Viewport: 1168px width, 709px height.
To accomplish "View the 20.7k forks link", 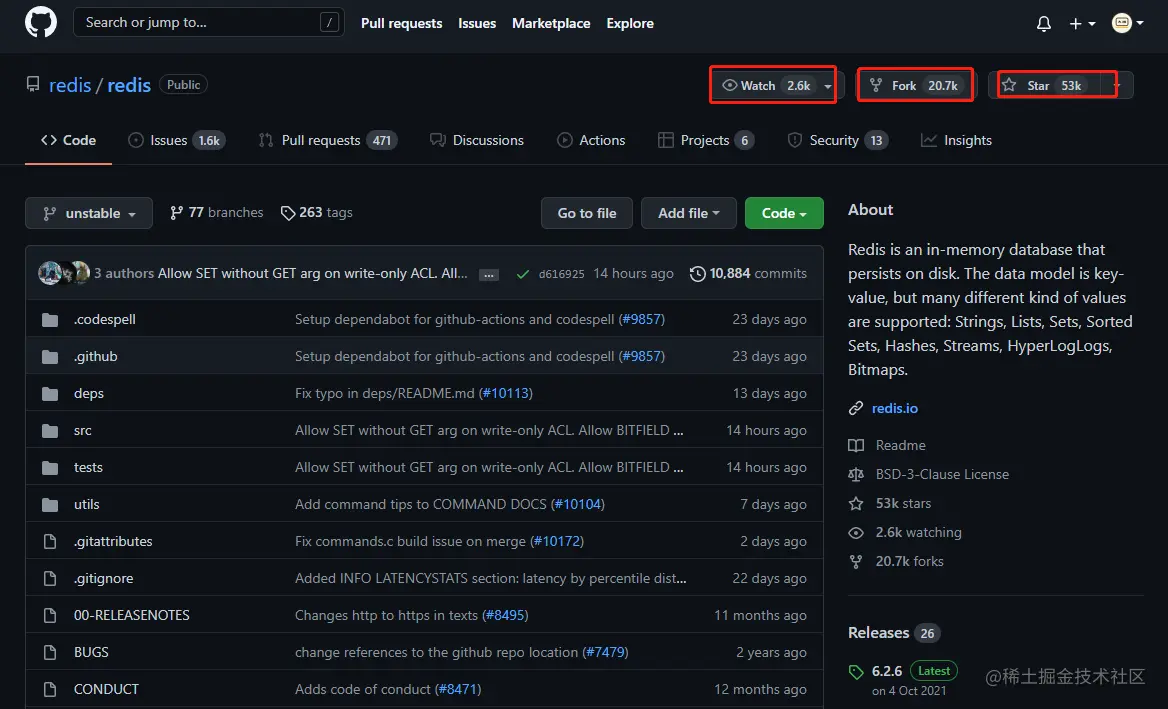I will point(896,562).
